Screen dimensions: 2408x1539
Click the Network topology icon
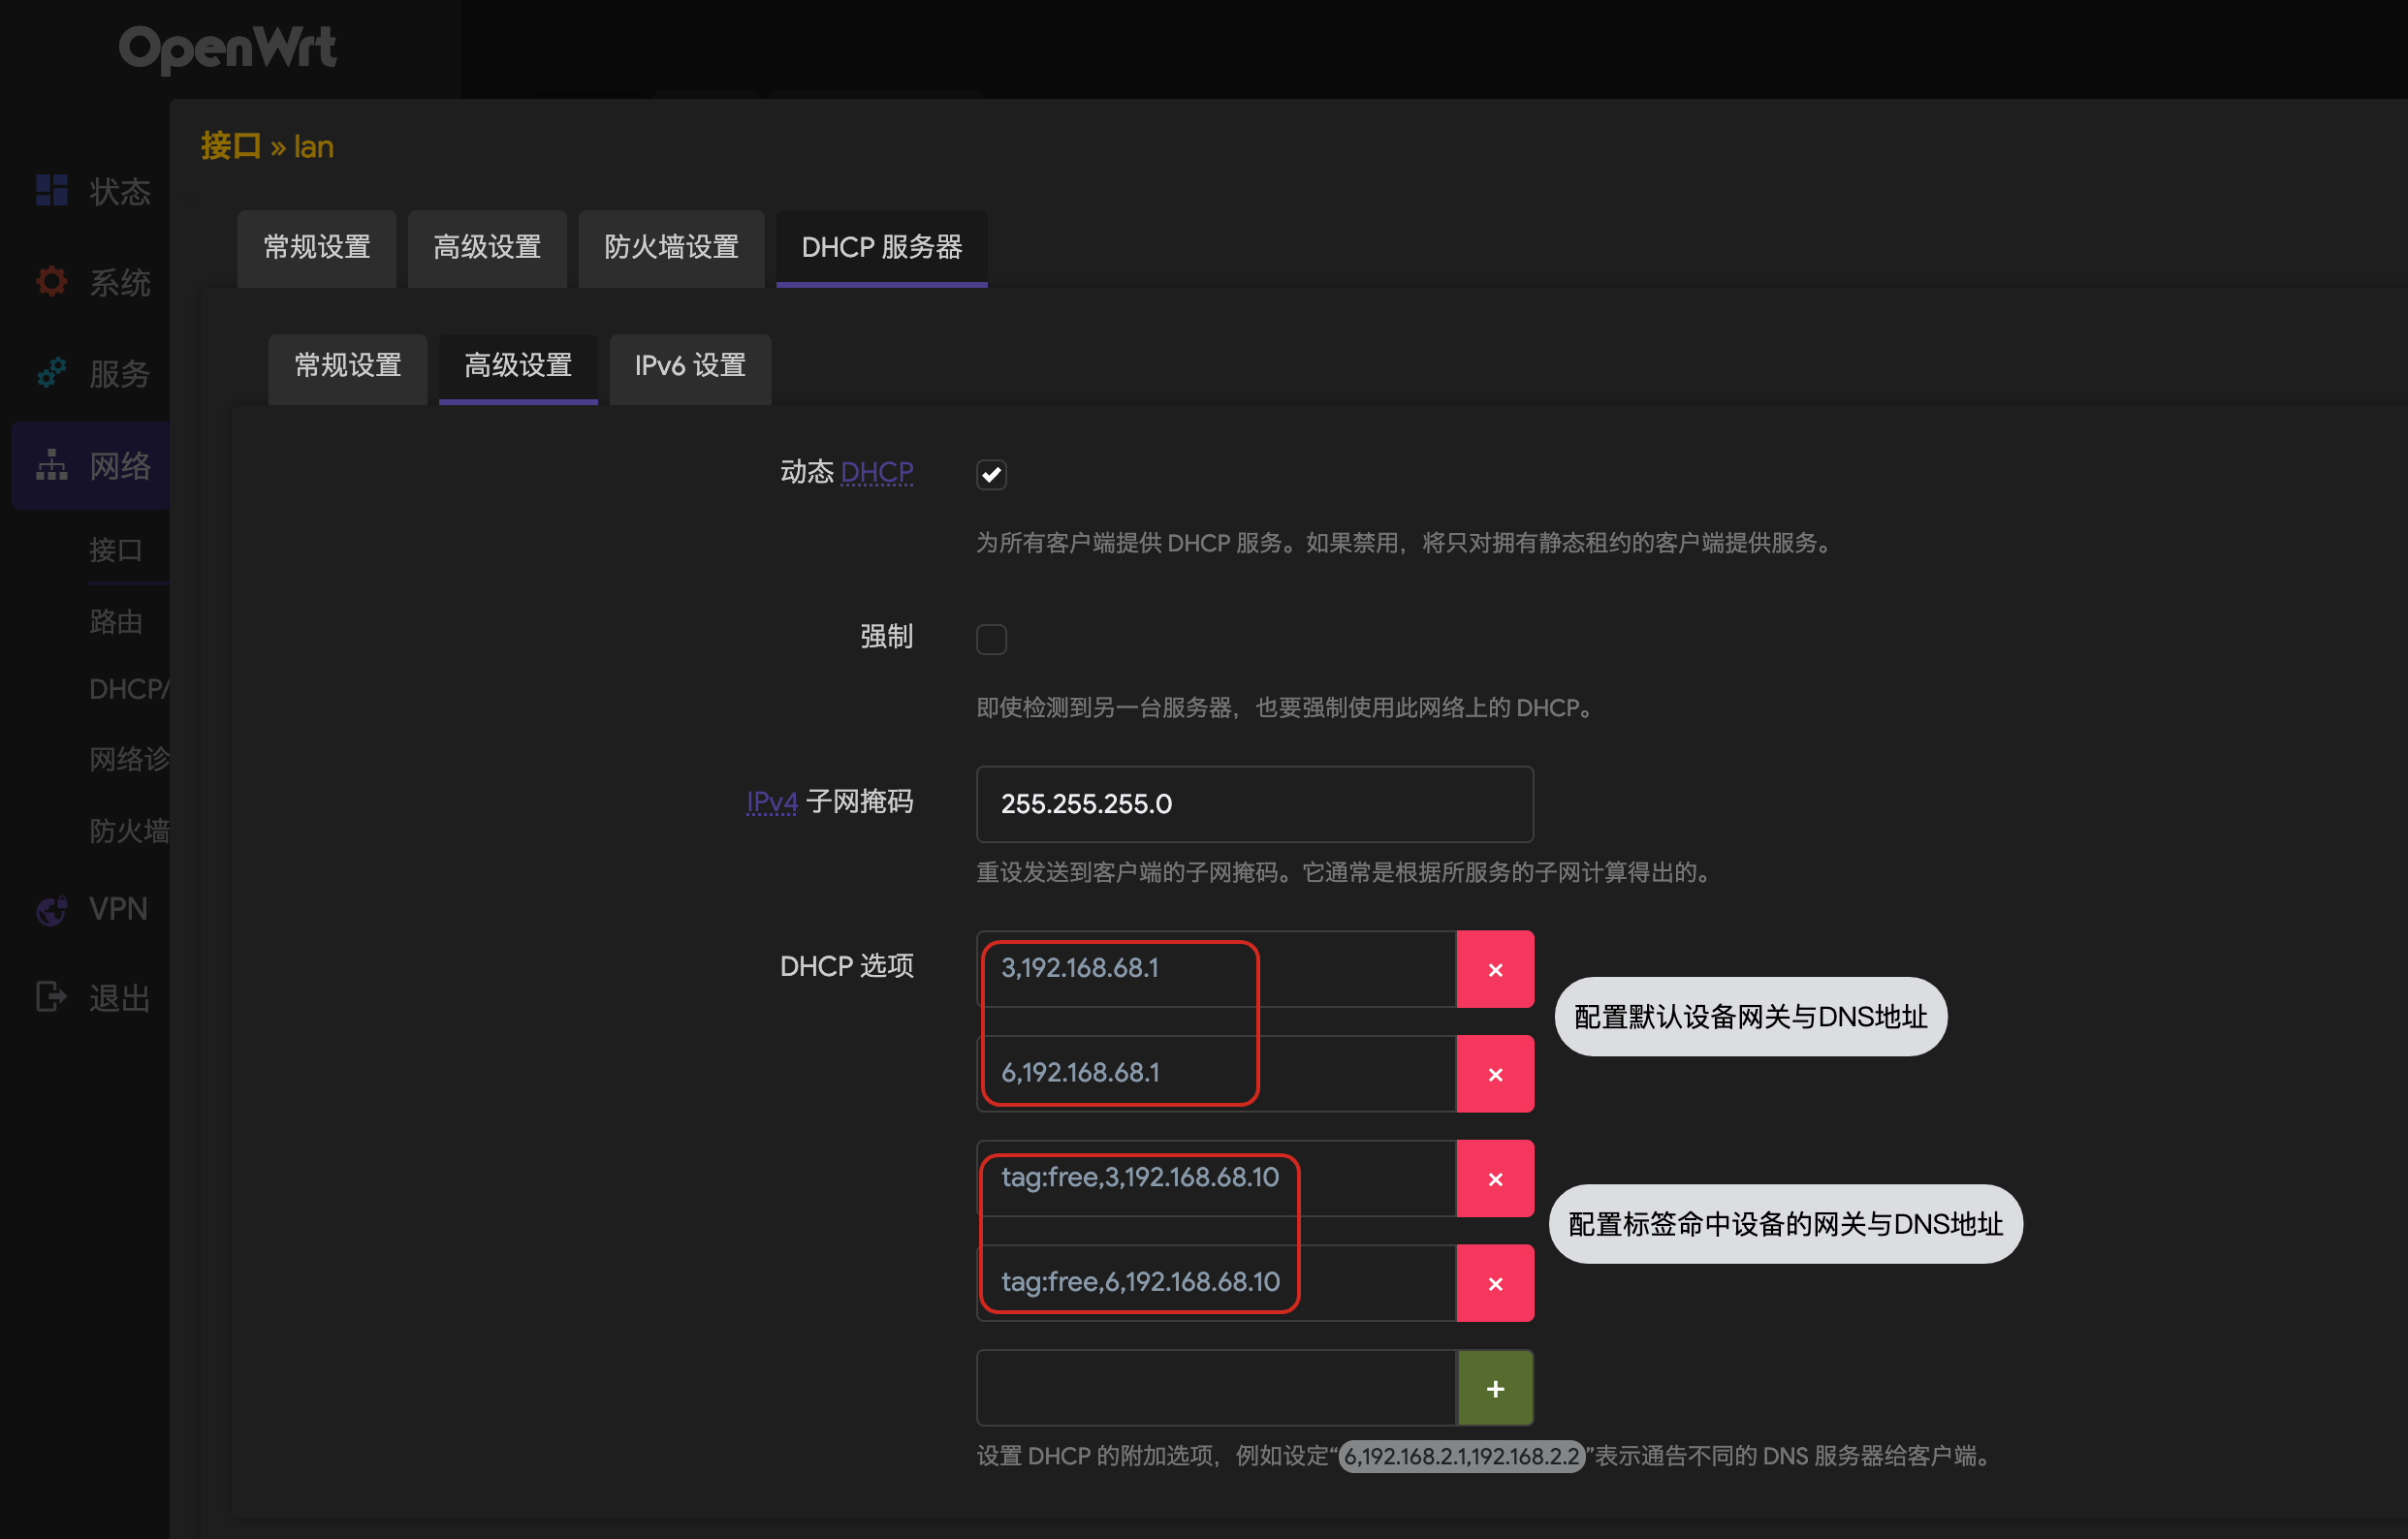[51, 465]
